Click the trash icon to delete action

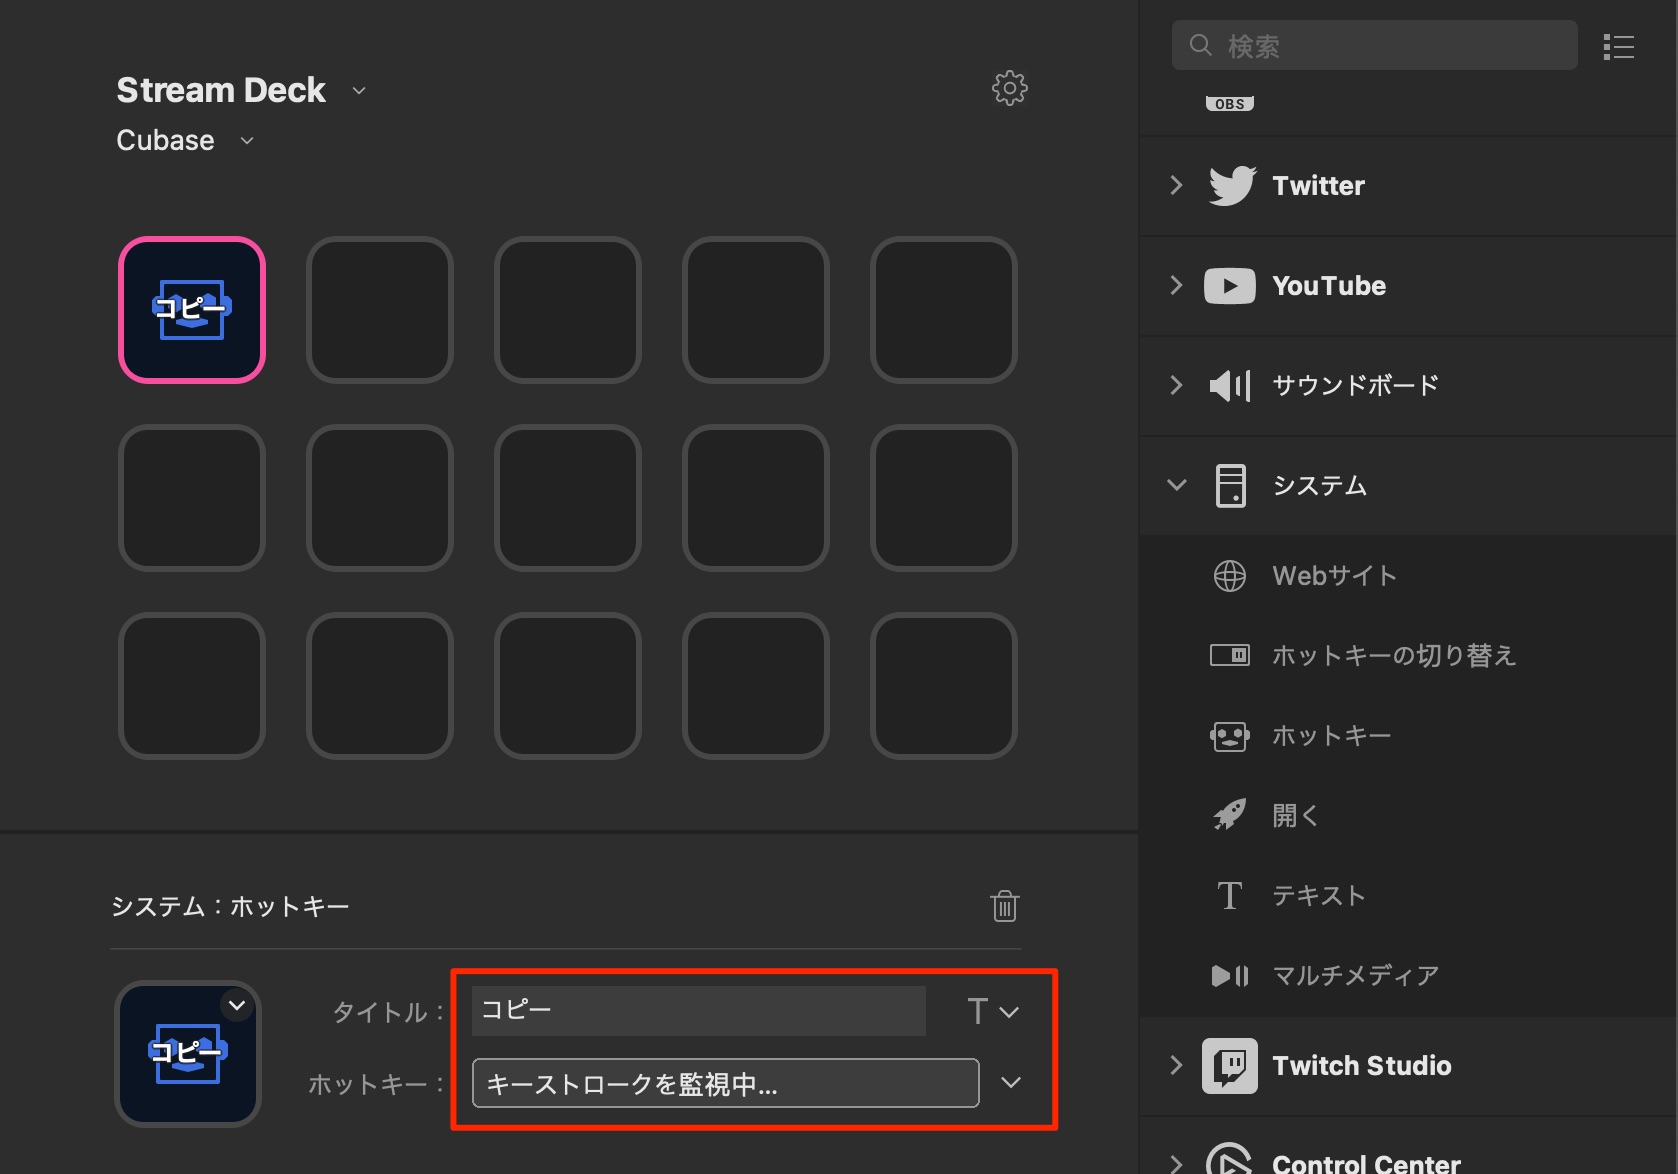coord(1004,906)
